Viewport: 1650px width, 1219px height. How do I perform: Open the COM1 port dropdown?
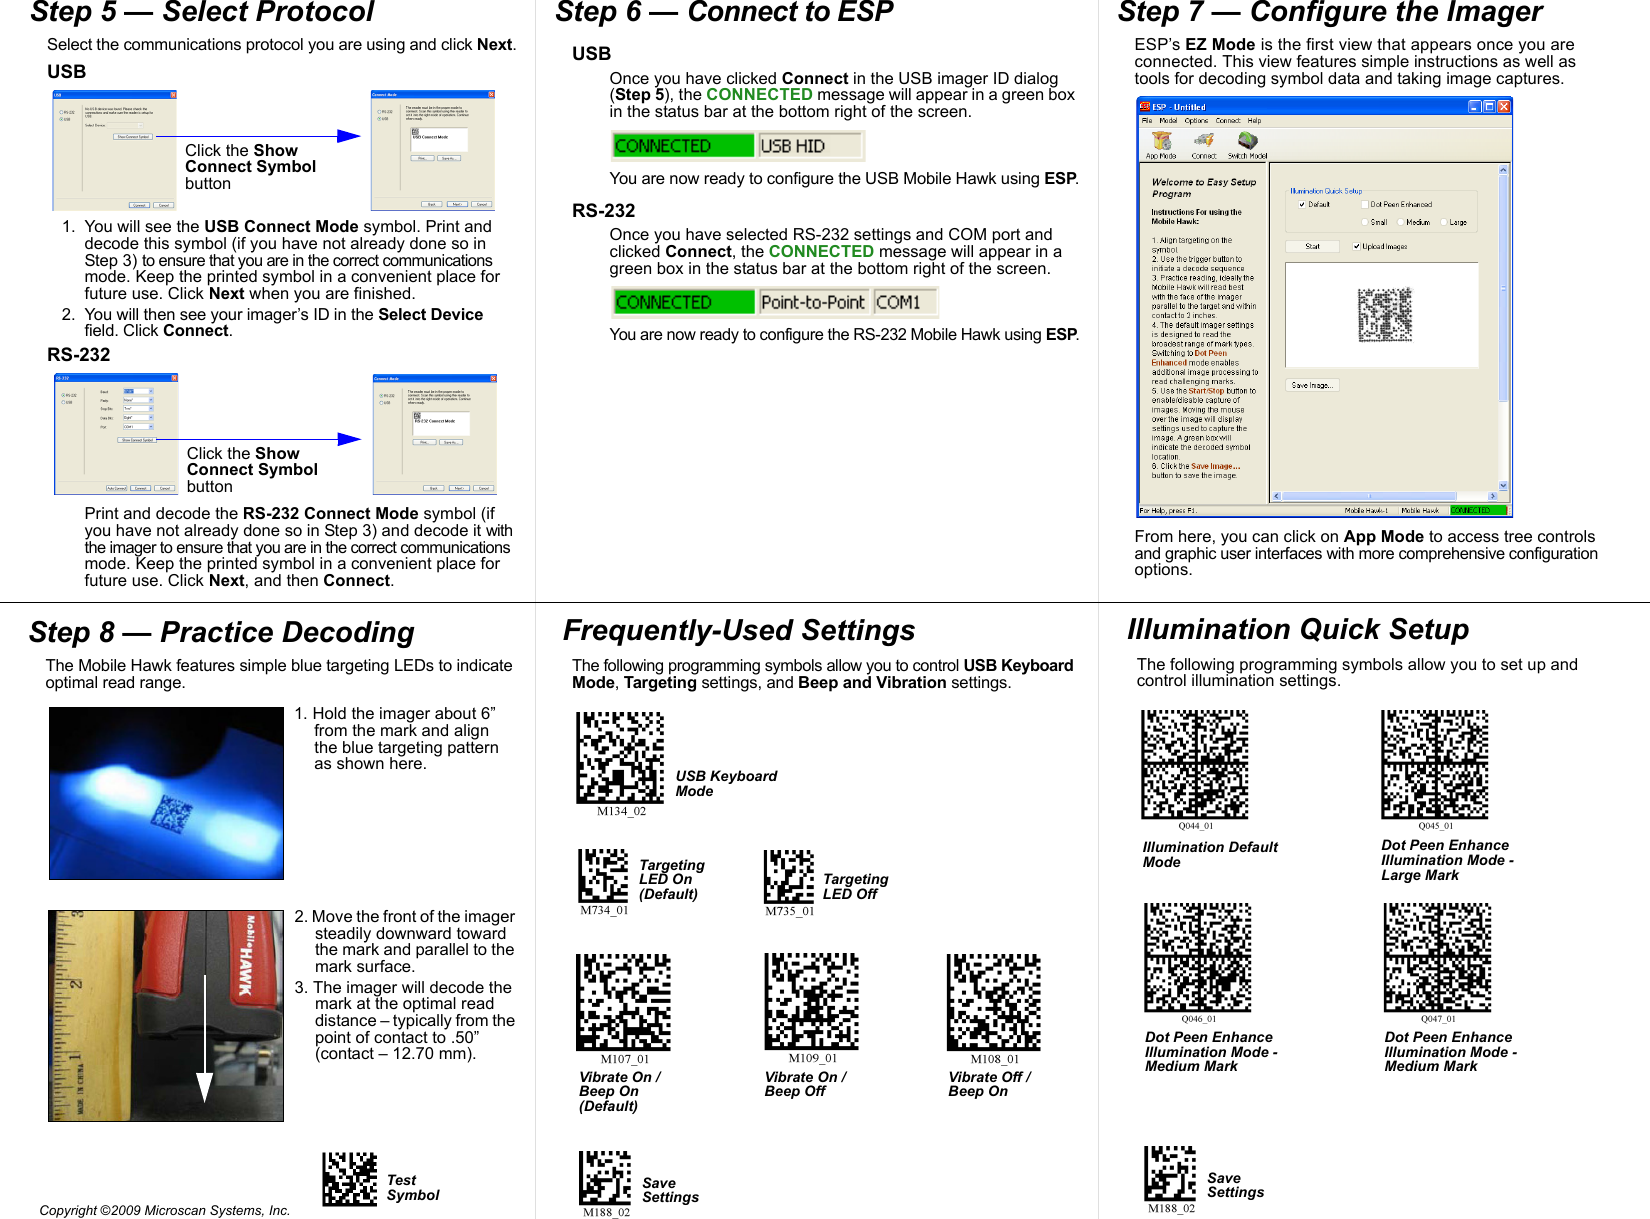click(151, 426)
